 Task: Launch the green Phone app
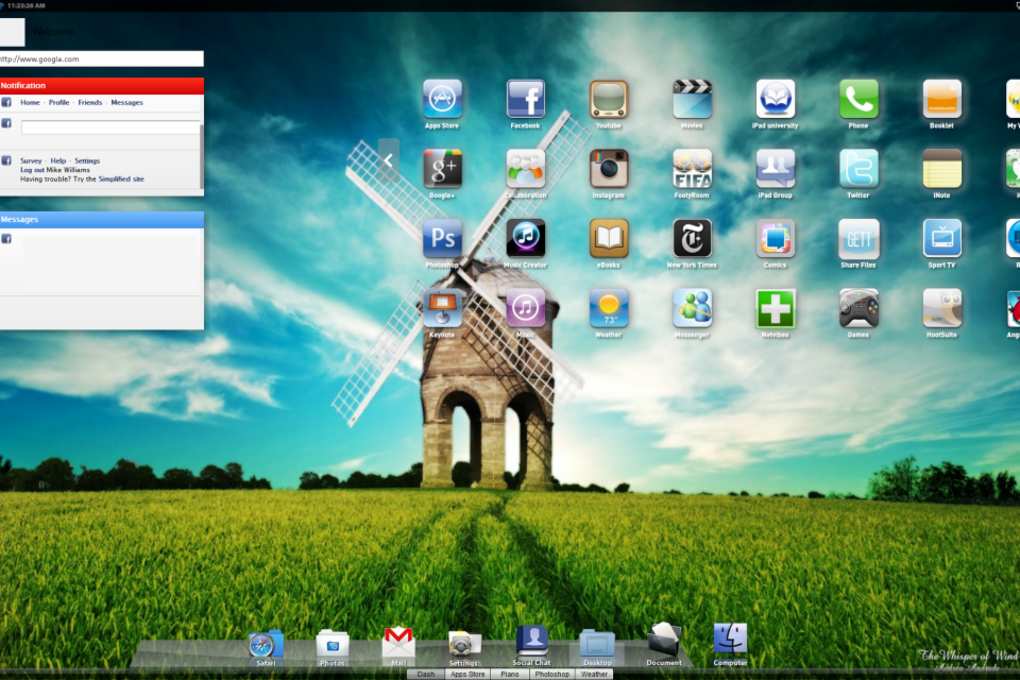pos(859,99)
